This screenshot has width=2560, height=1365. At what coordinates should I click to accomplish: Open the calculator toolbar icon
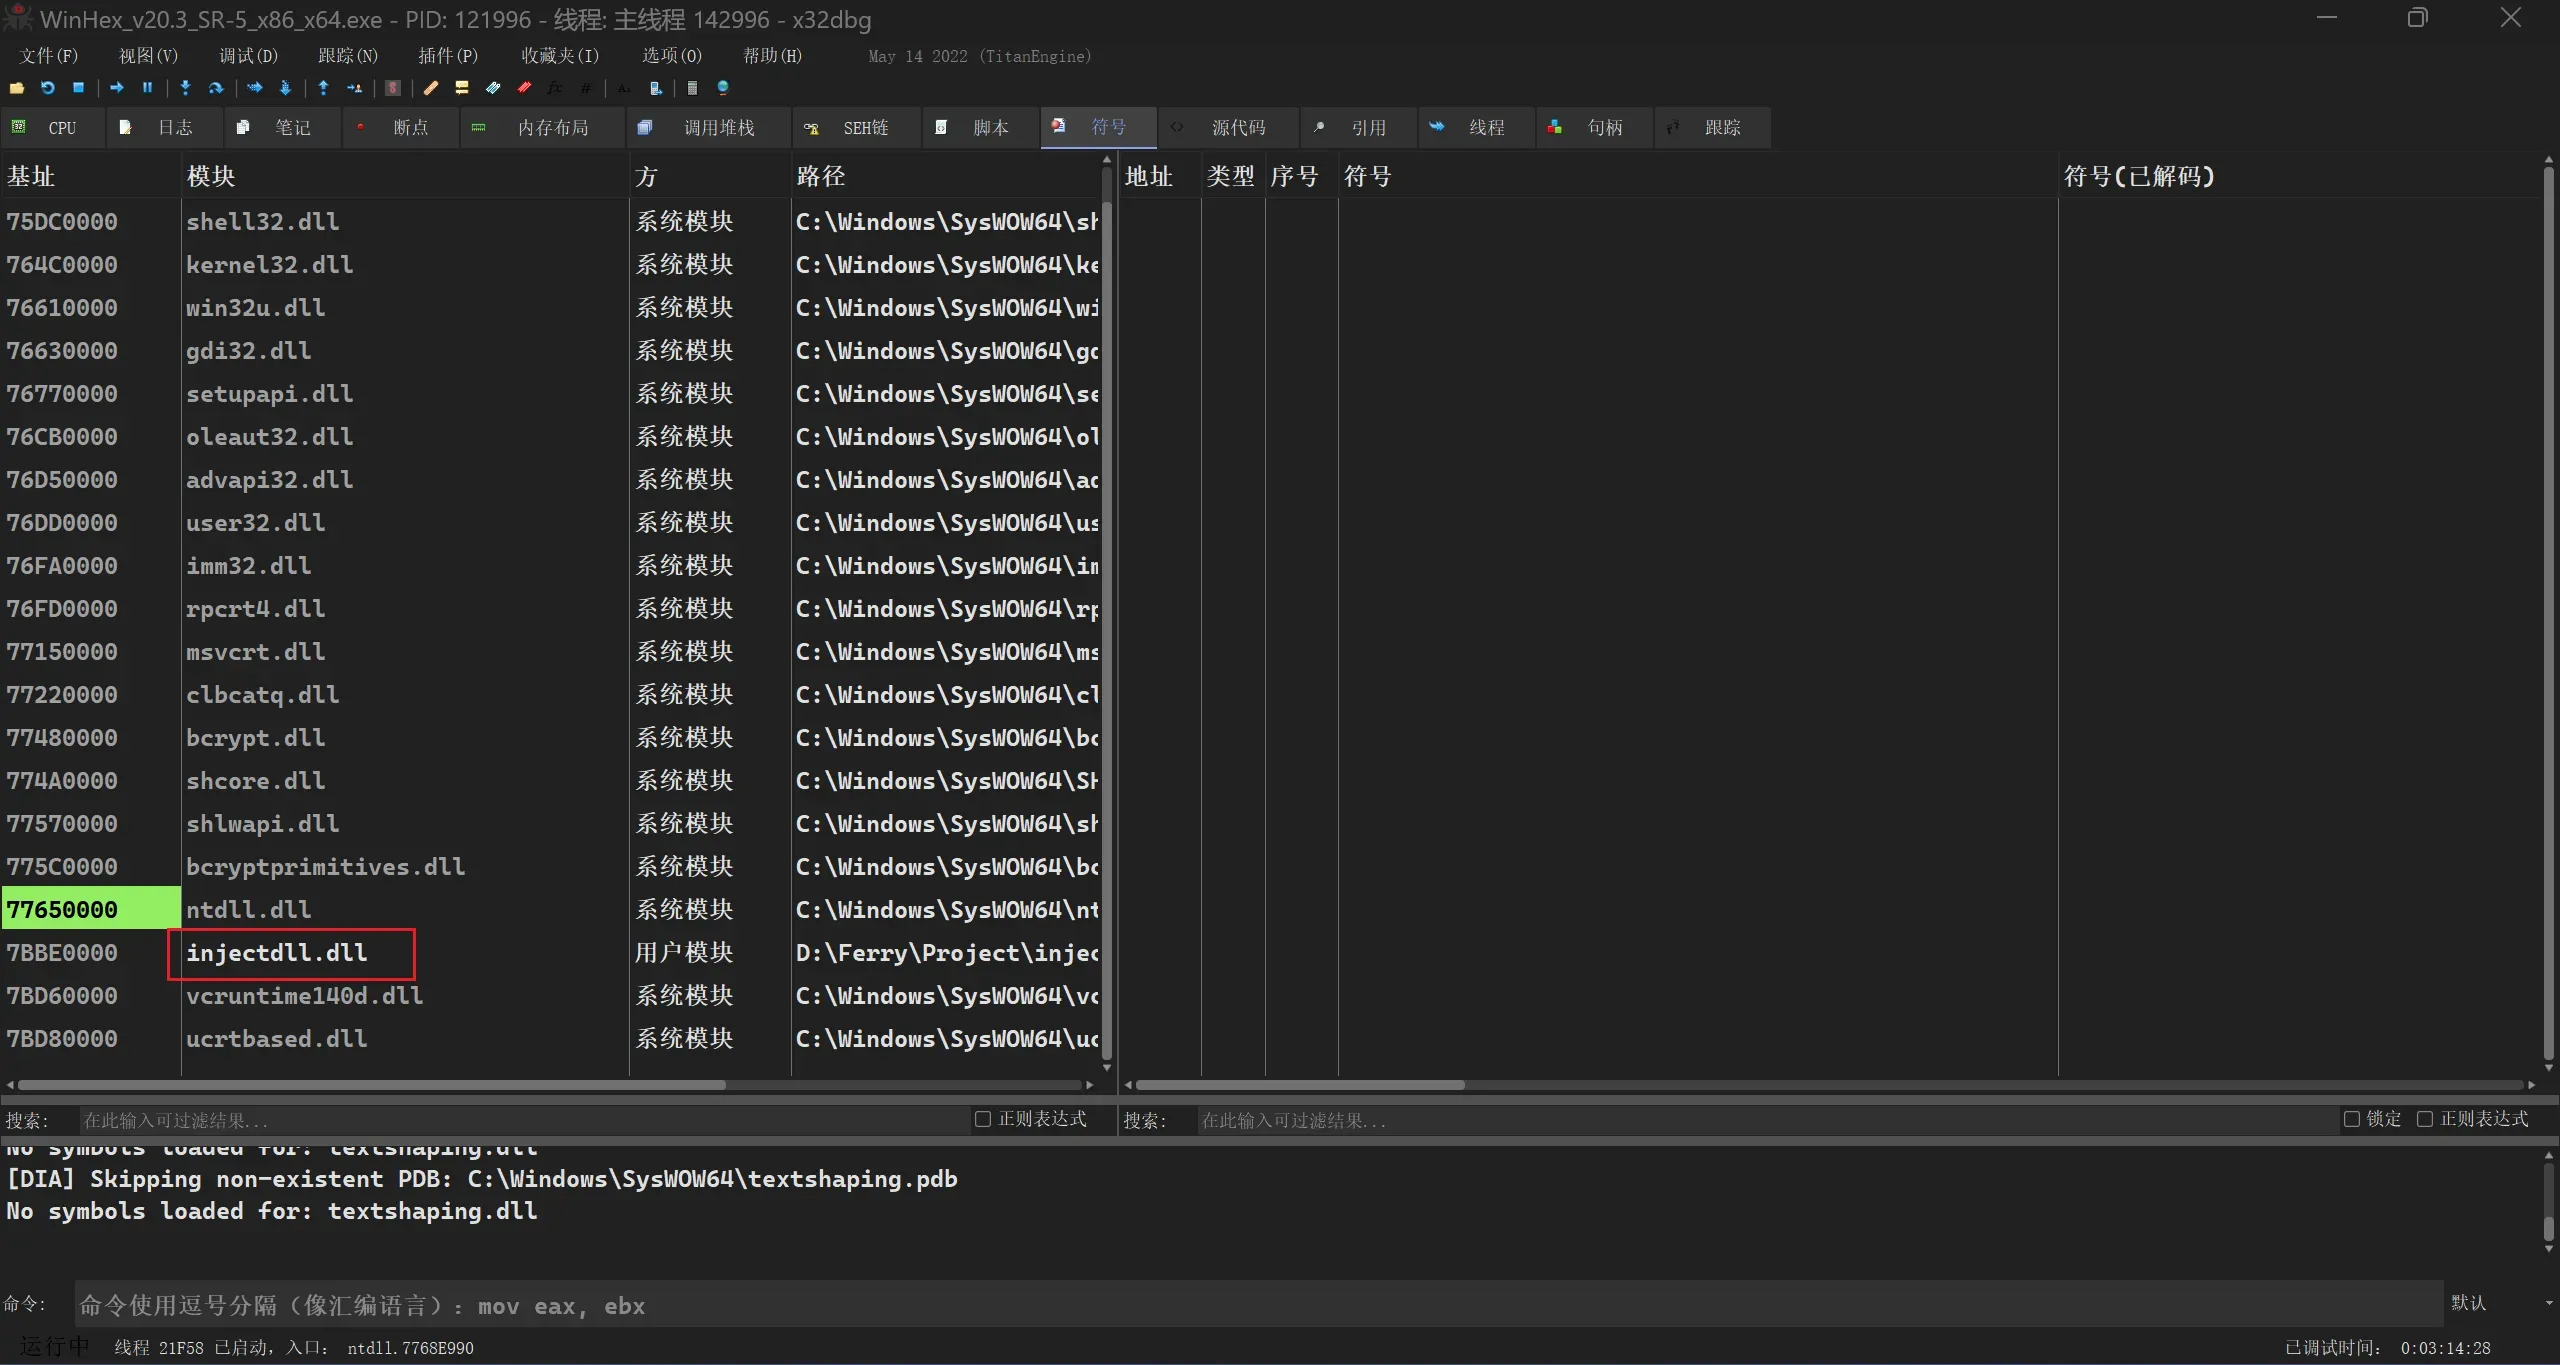[x=691, y=88]
